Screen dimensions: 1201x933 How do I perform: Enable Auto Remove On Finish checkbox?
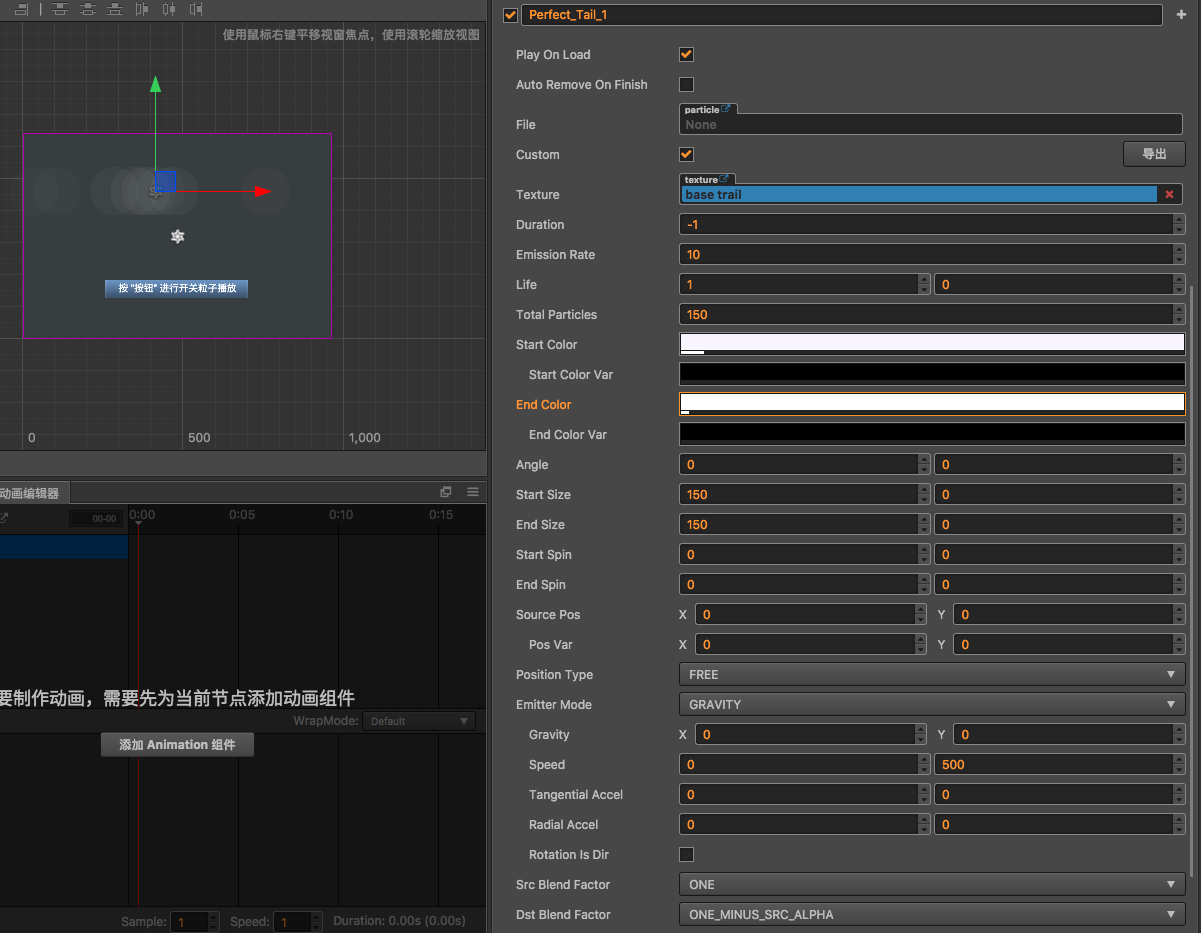[x=686, y=85]
